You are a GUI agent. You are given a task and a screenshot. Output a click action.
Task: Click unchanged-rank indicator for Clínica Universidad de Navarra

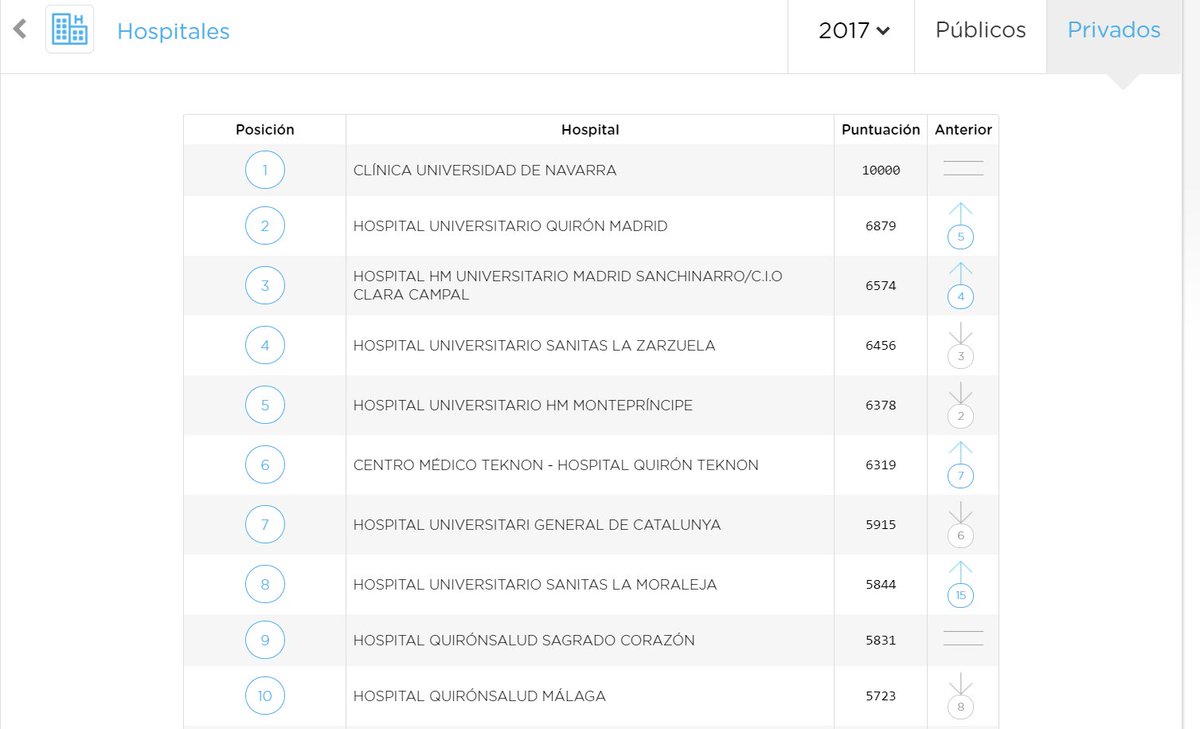(963, 169)
